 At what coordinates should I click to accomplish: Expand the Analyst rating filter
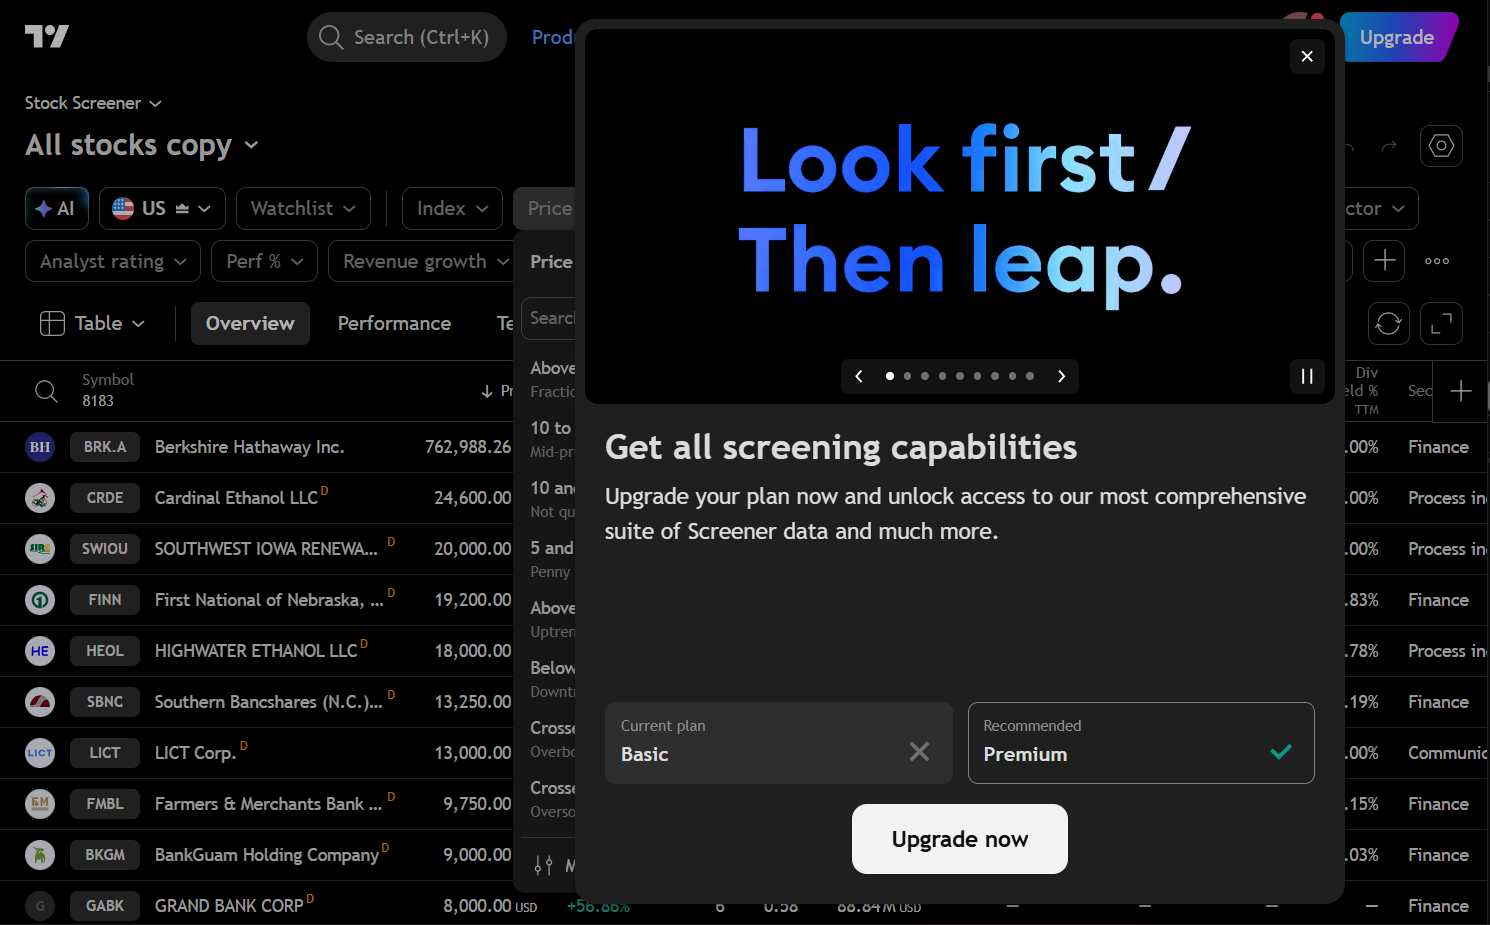113,261
